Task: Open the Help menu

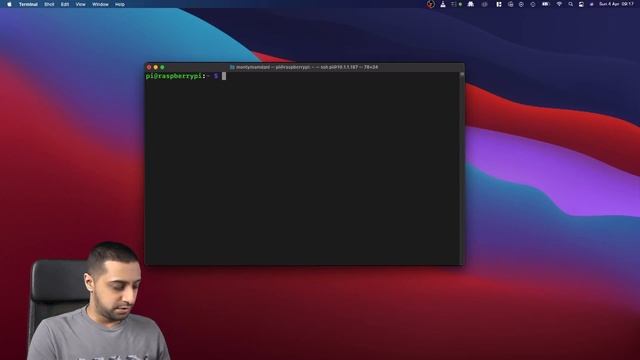Action: (x=120, y=4)
